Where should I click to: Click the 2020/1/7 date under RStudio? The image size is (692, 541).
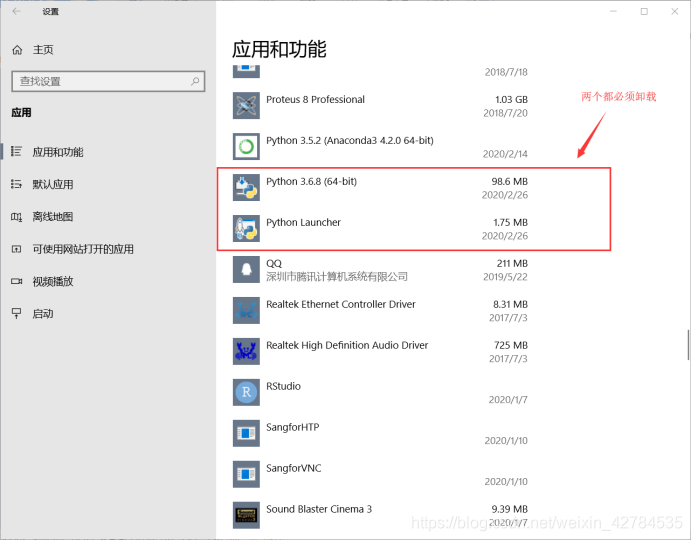(508, 399)
